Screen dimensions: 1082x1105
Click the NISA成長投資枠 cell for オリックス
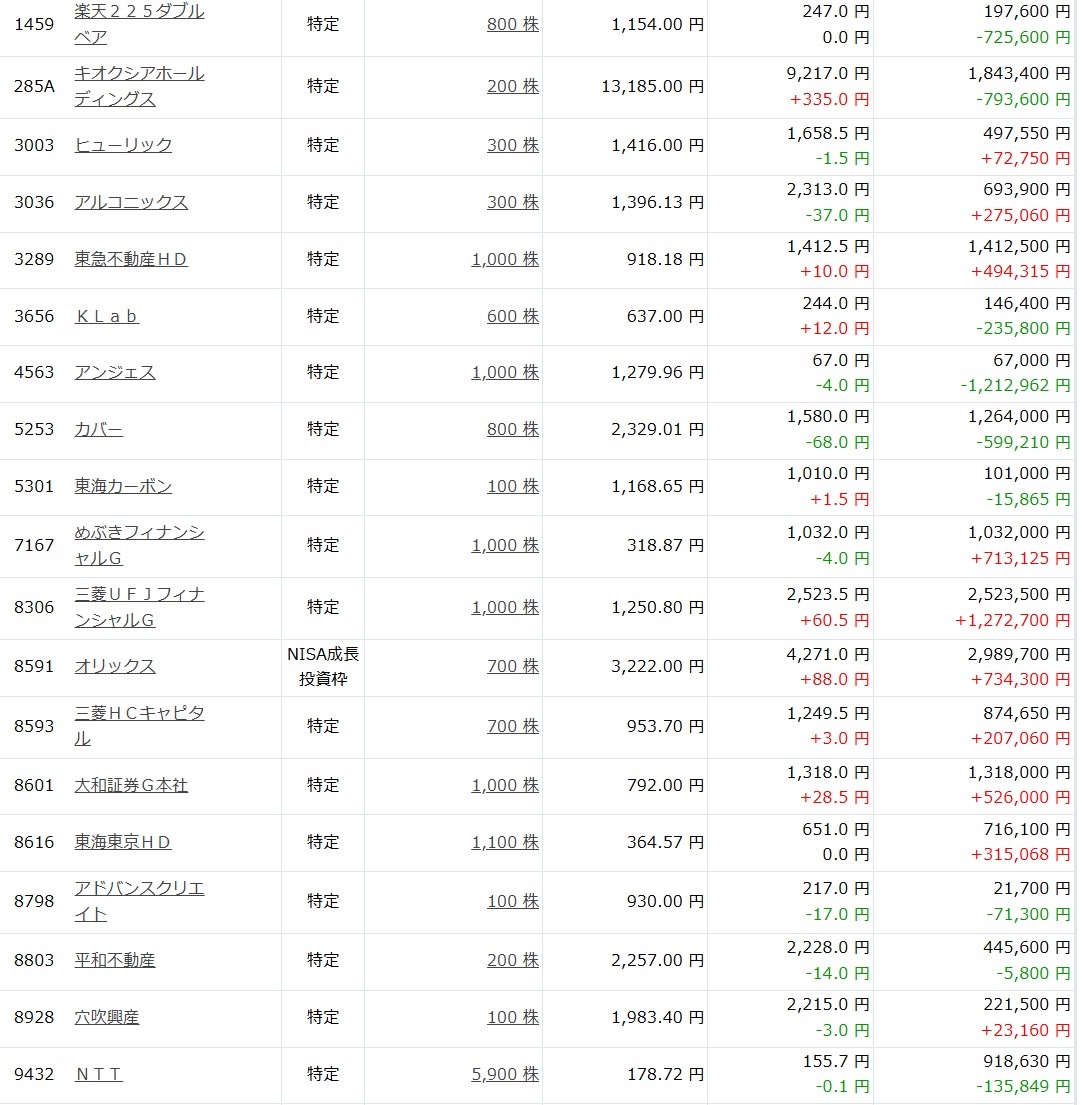tap(323, 667)
